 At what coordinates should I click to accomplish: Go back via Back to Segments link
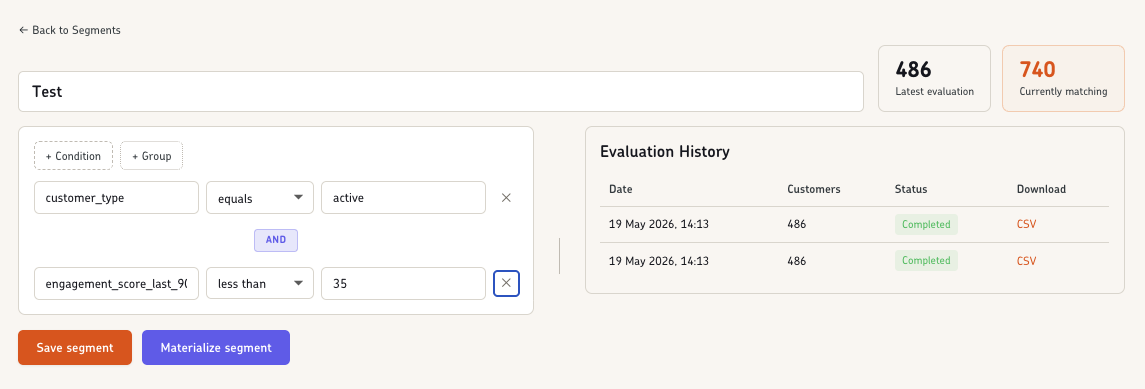click(x=69, y=30)
